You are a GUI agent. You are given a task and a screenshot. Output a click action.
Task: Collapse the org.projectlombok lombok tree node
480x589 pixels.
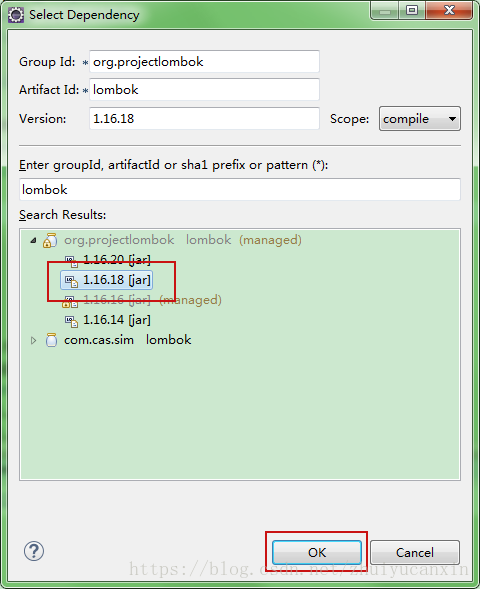33,240
